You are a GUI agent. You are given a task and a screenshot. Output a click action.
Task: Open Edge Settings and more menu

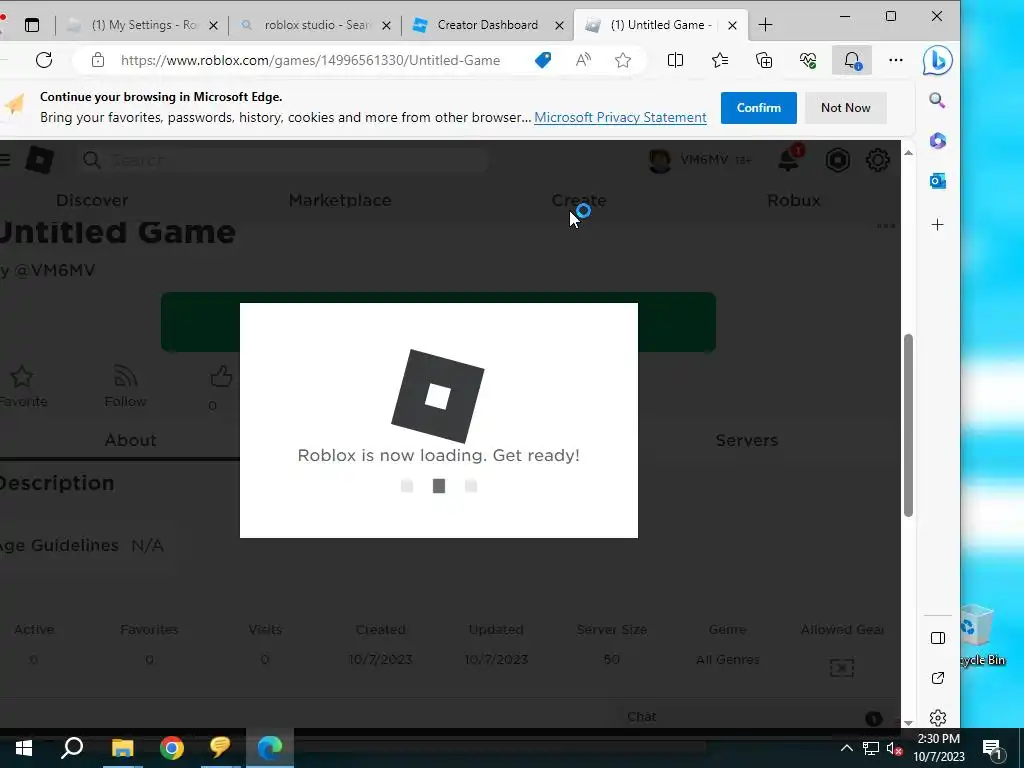(x=896, y=60)
